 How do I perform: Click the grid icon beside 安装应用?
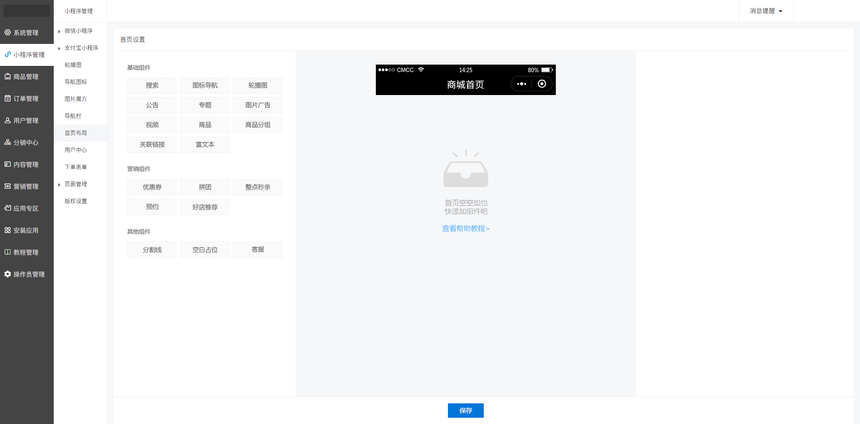coord(7,230)
